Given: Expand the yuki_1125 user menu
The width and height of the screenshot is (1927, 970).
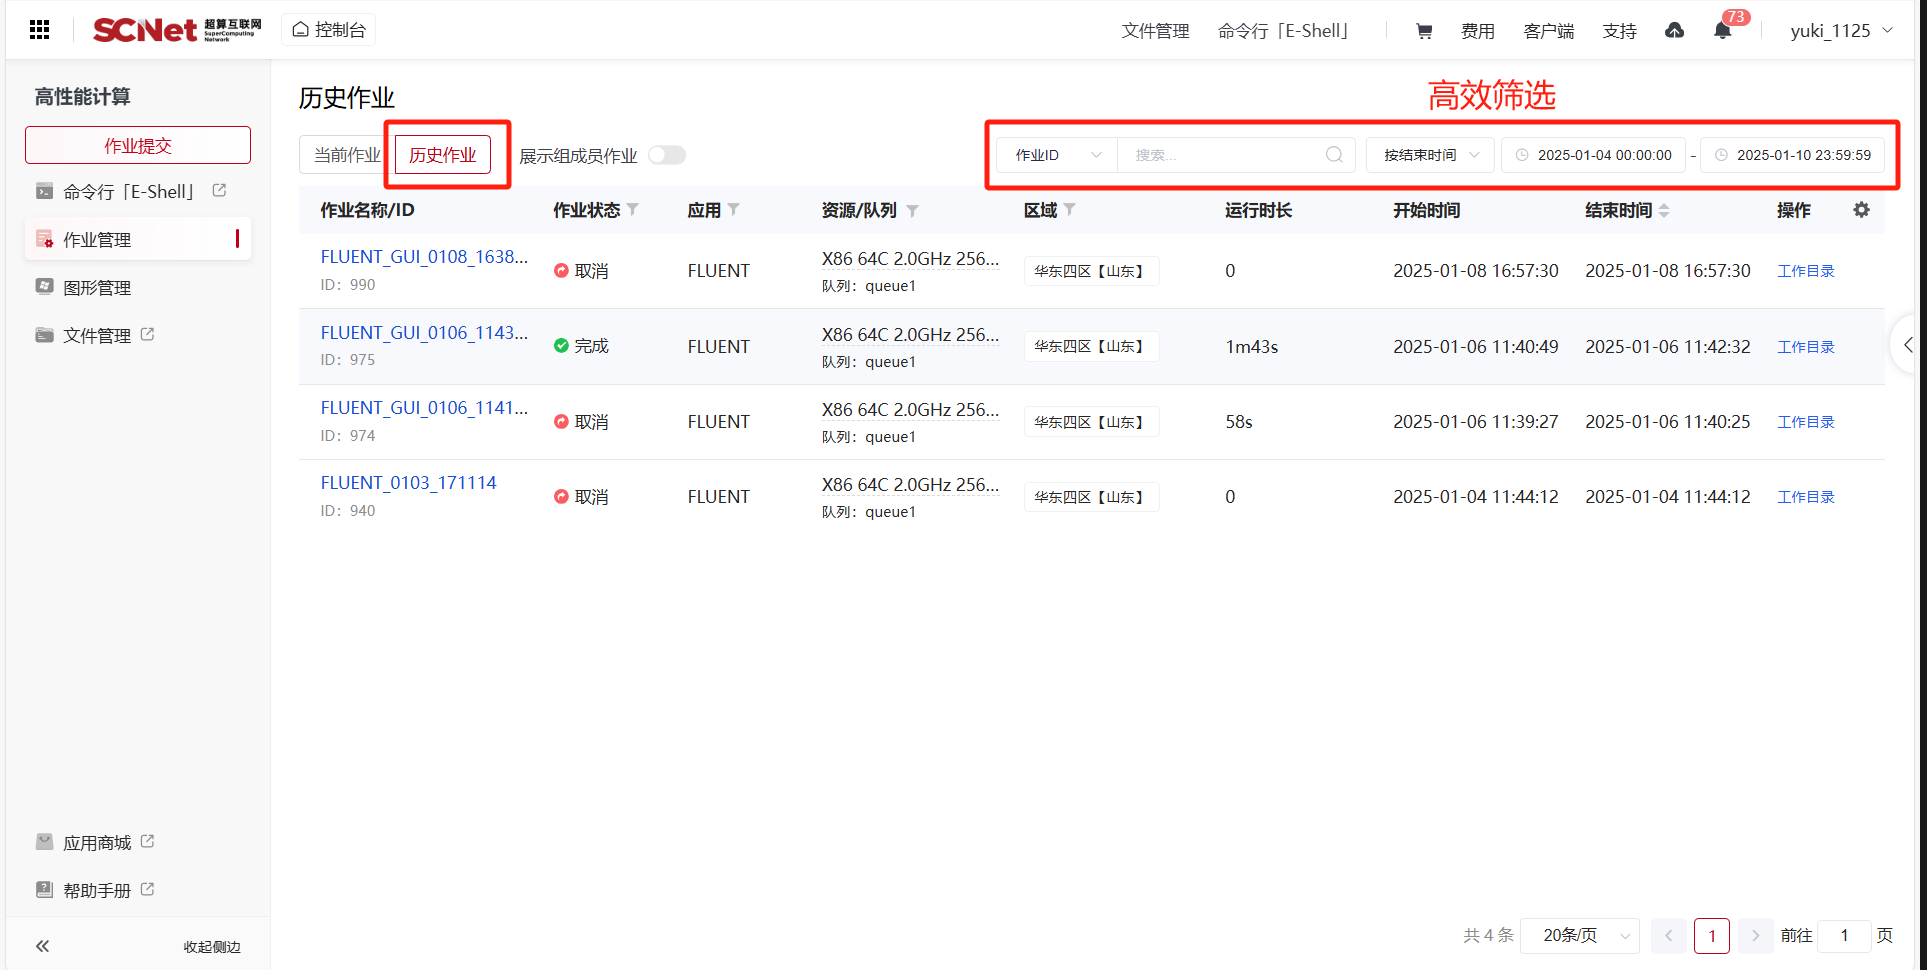Looking at the screenshot, I should pyautogui.click(x=1841, y=31).
